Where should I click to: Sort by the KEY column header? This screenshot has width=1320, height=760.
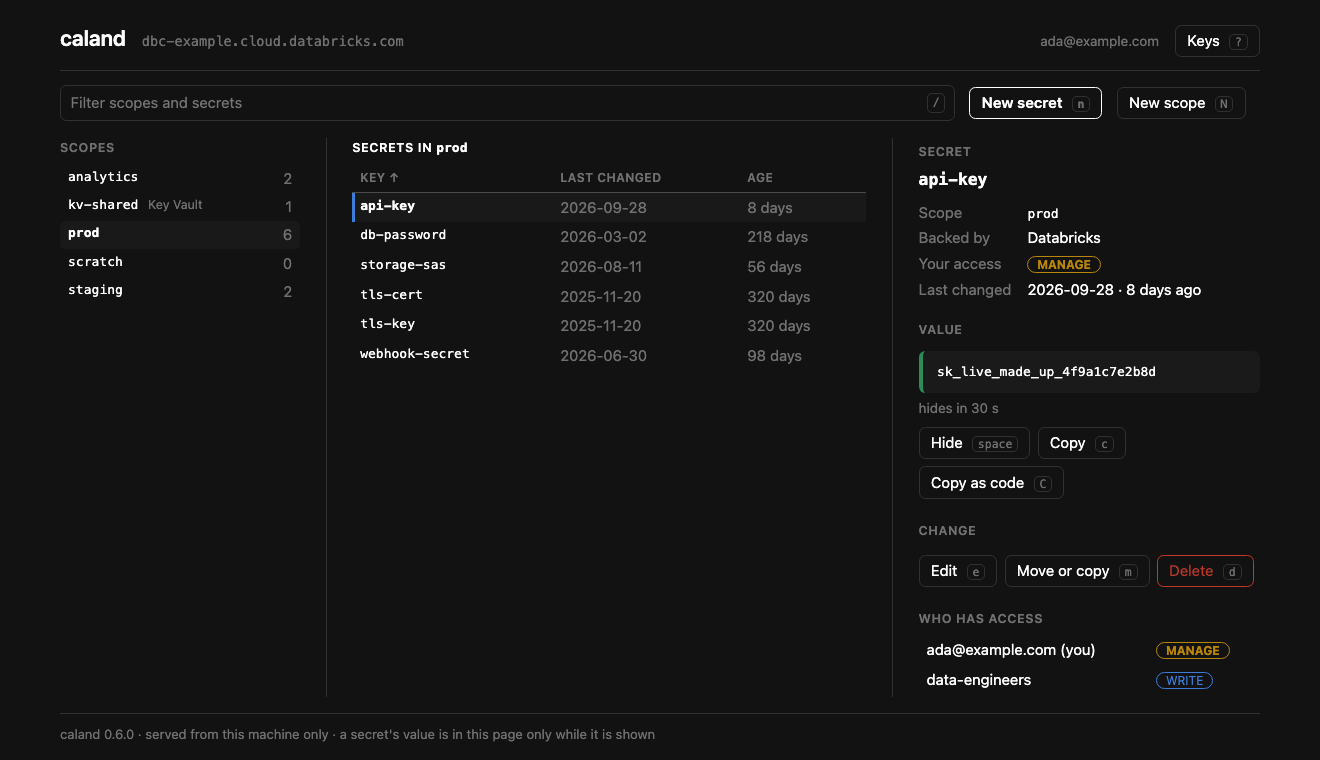(379, 177)
